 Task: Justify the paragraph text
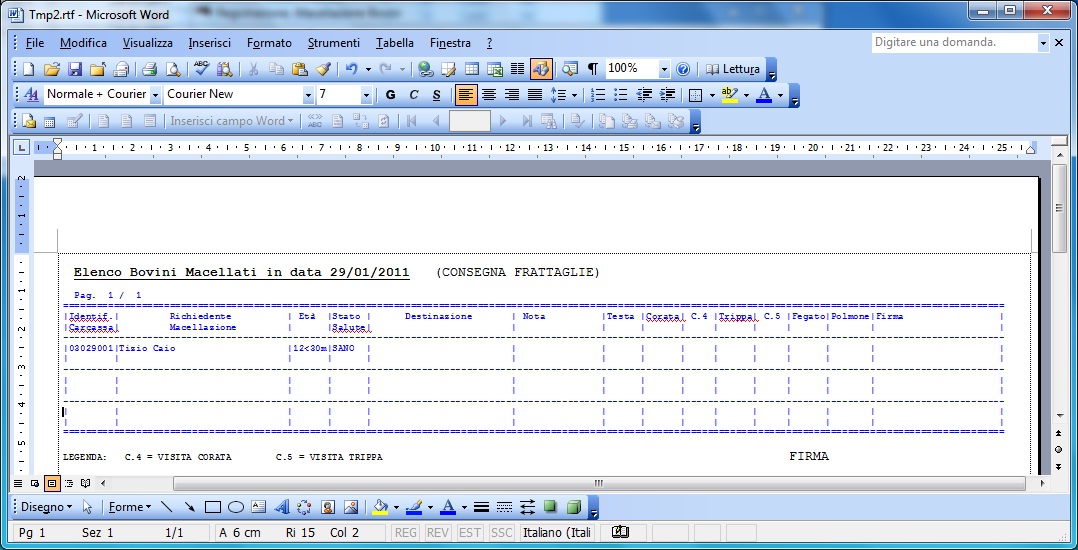pos(535,94)
